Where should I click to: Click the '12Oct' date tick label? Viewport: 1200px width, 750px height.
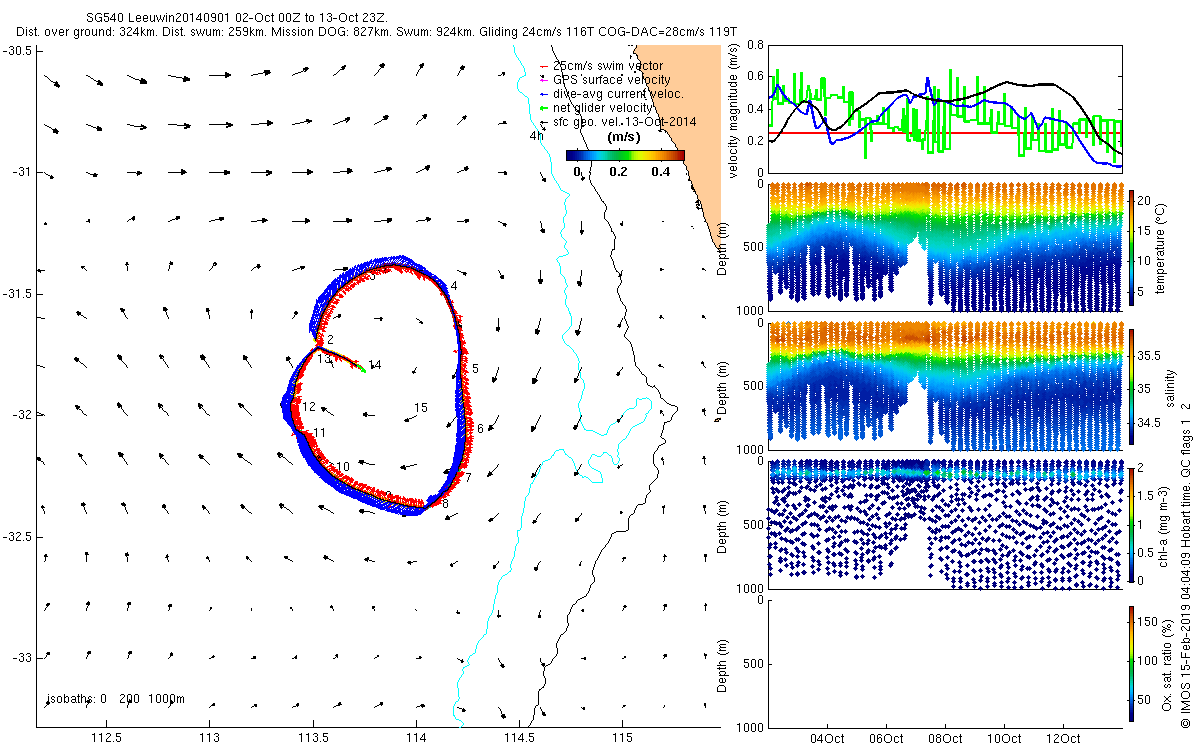[1062, 739]
